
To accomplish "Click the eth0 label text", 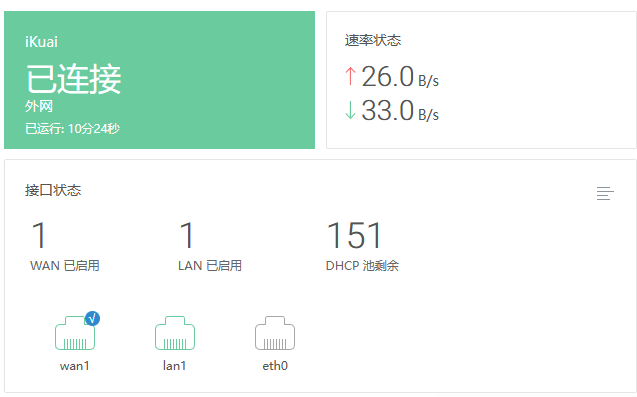I will (275, 366).
